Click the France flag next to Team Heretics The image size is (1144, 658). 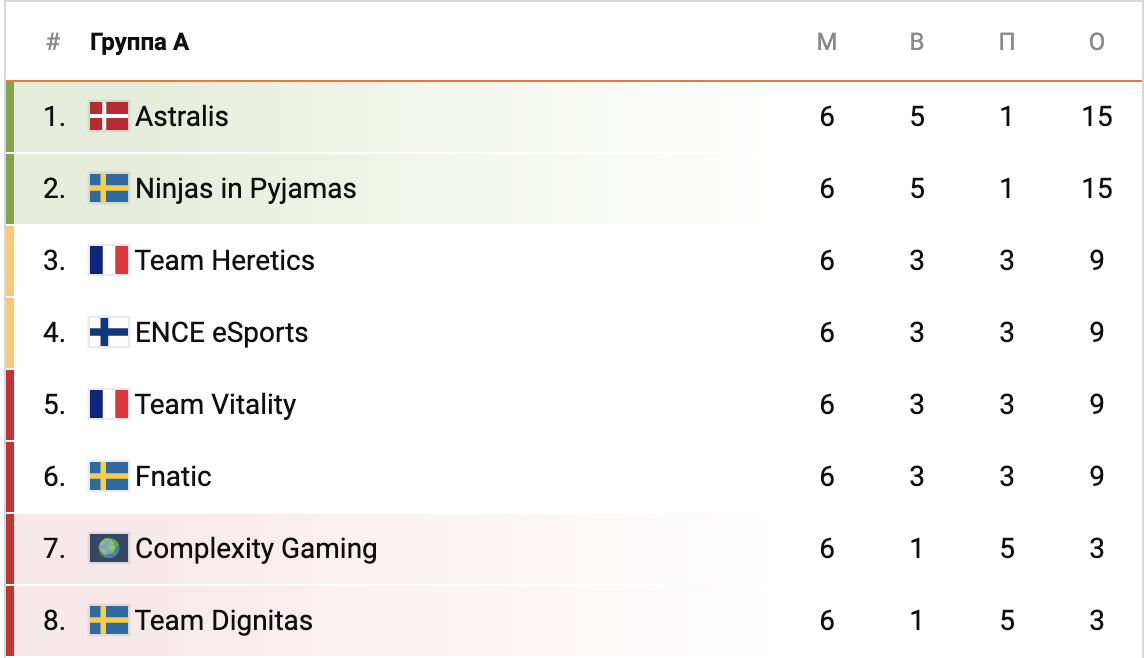click(x=109, y=261)
